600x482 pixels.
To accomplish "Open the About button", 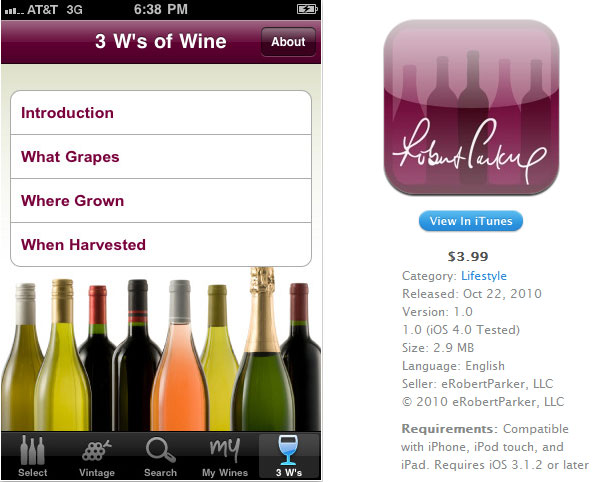I will click(x=288, y=42).
